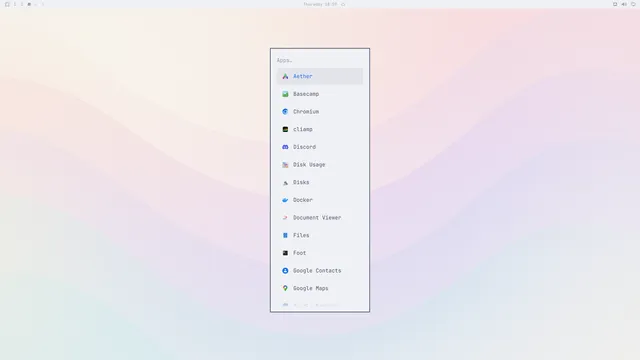Open the volume icon in top bar
The height and width of the screenshot is (360, 640).
624,4
